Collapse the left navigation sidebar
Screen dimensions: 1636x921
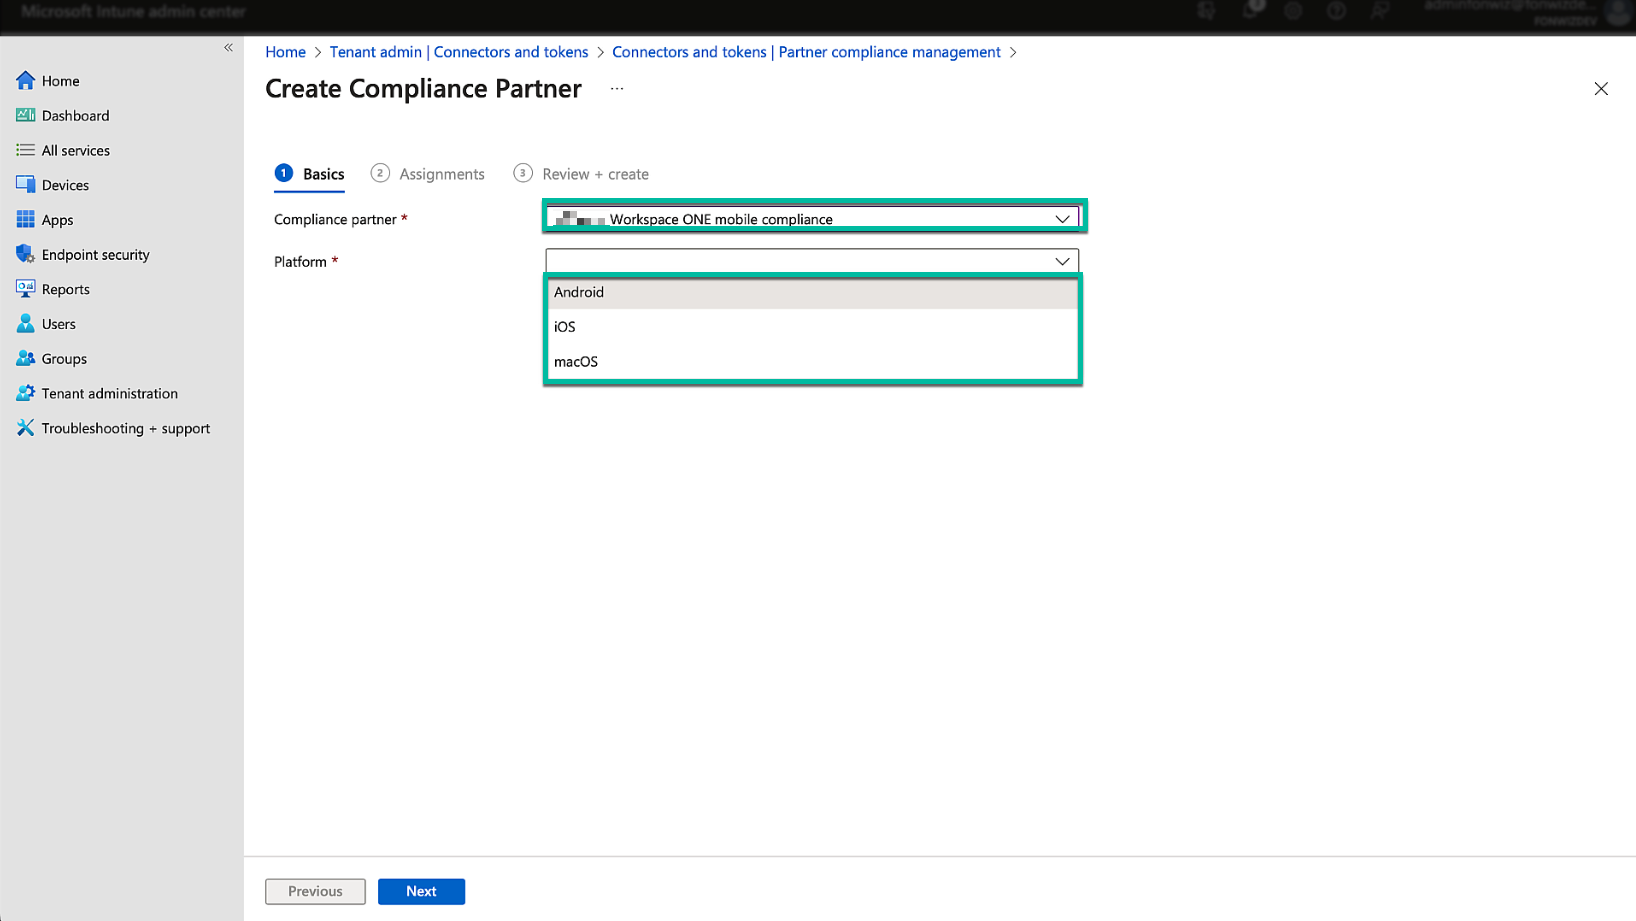[x=228, y=48]
